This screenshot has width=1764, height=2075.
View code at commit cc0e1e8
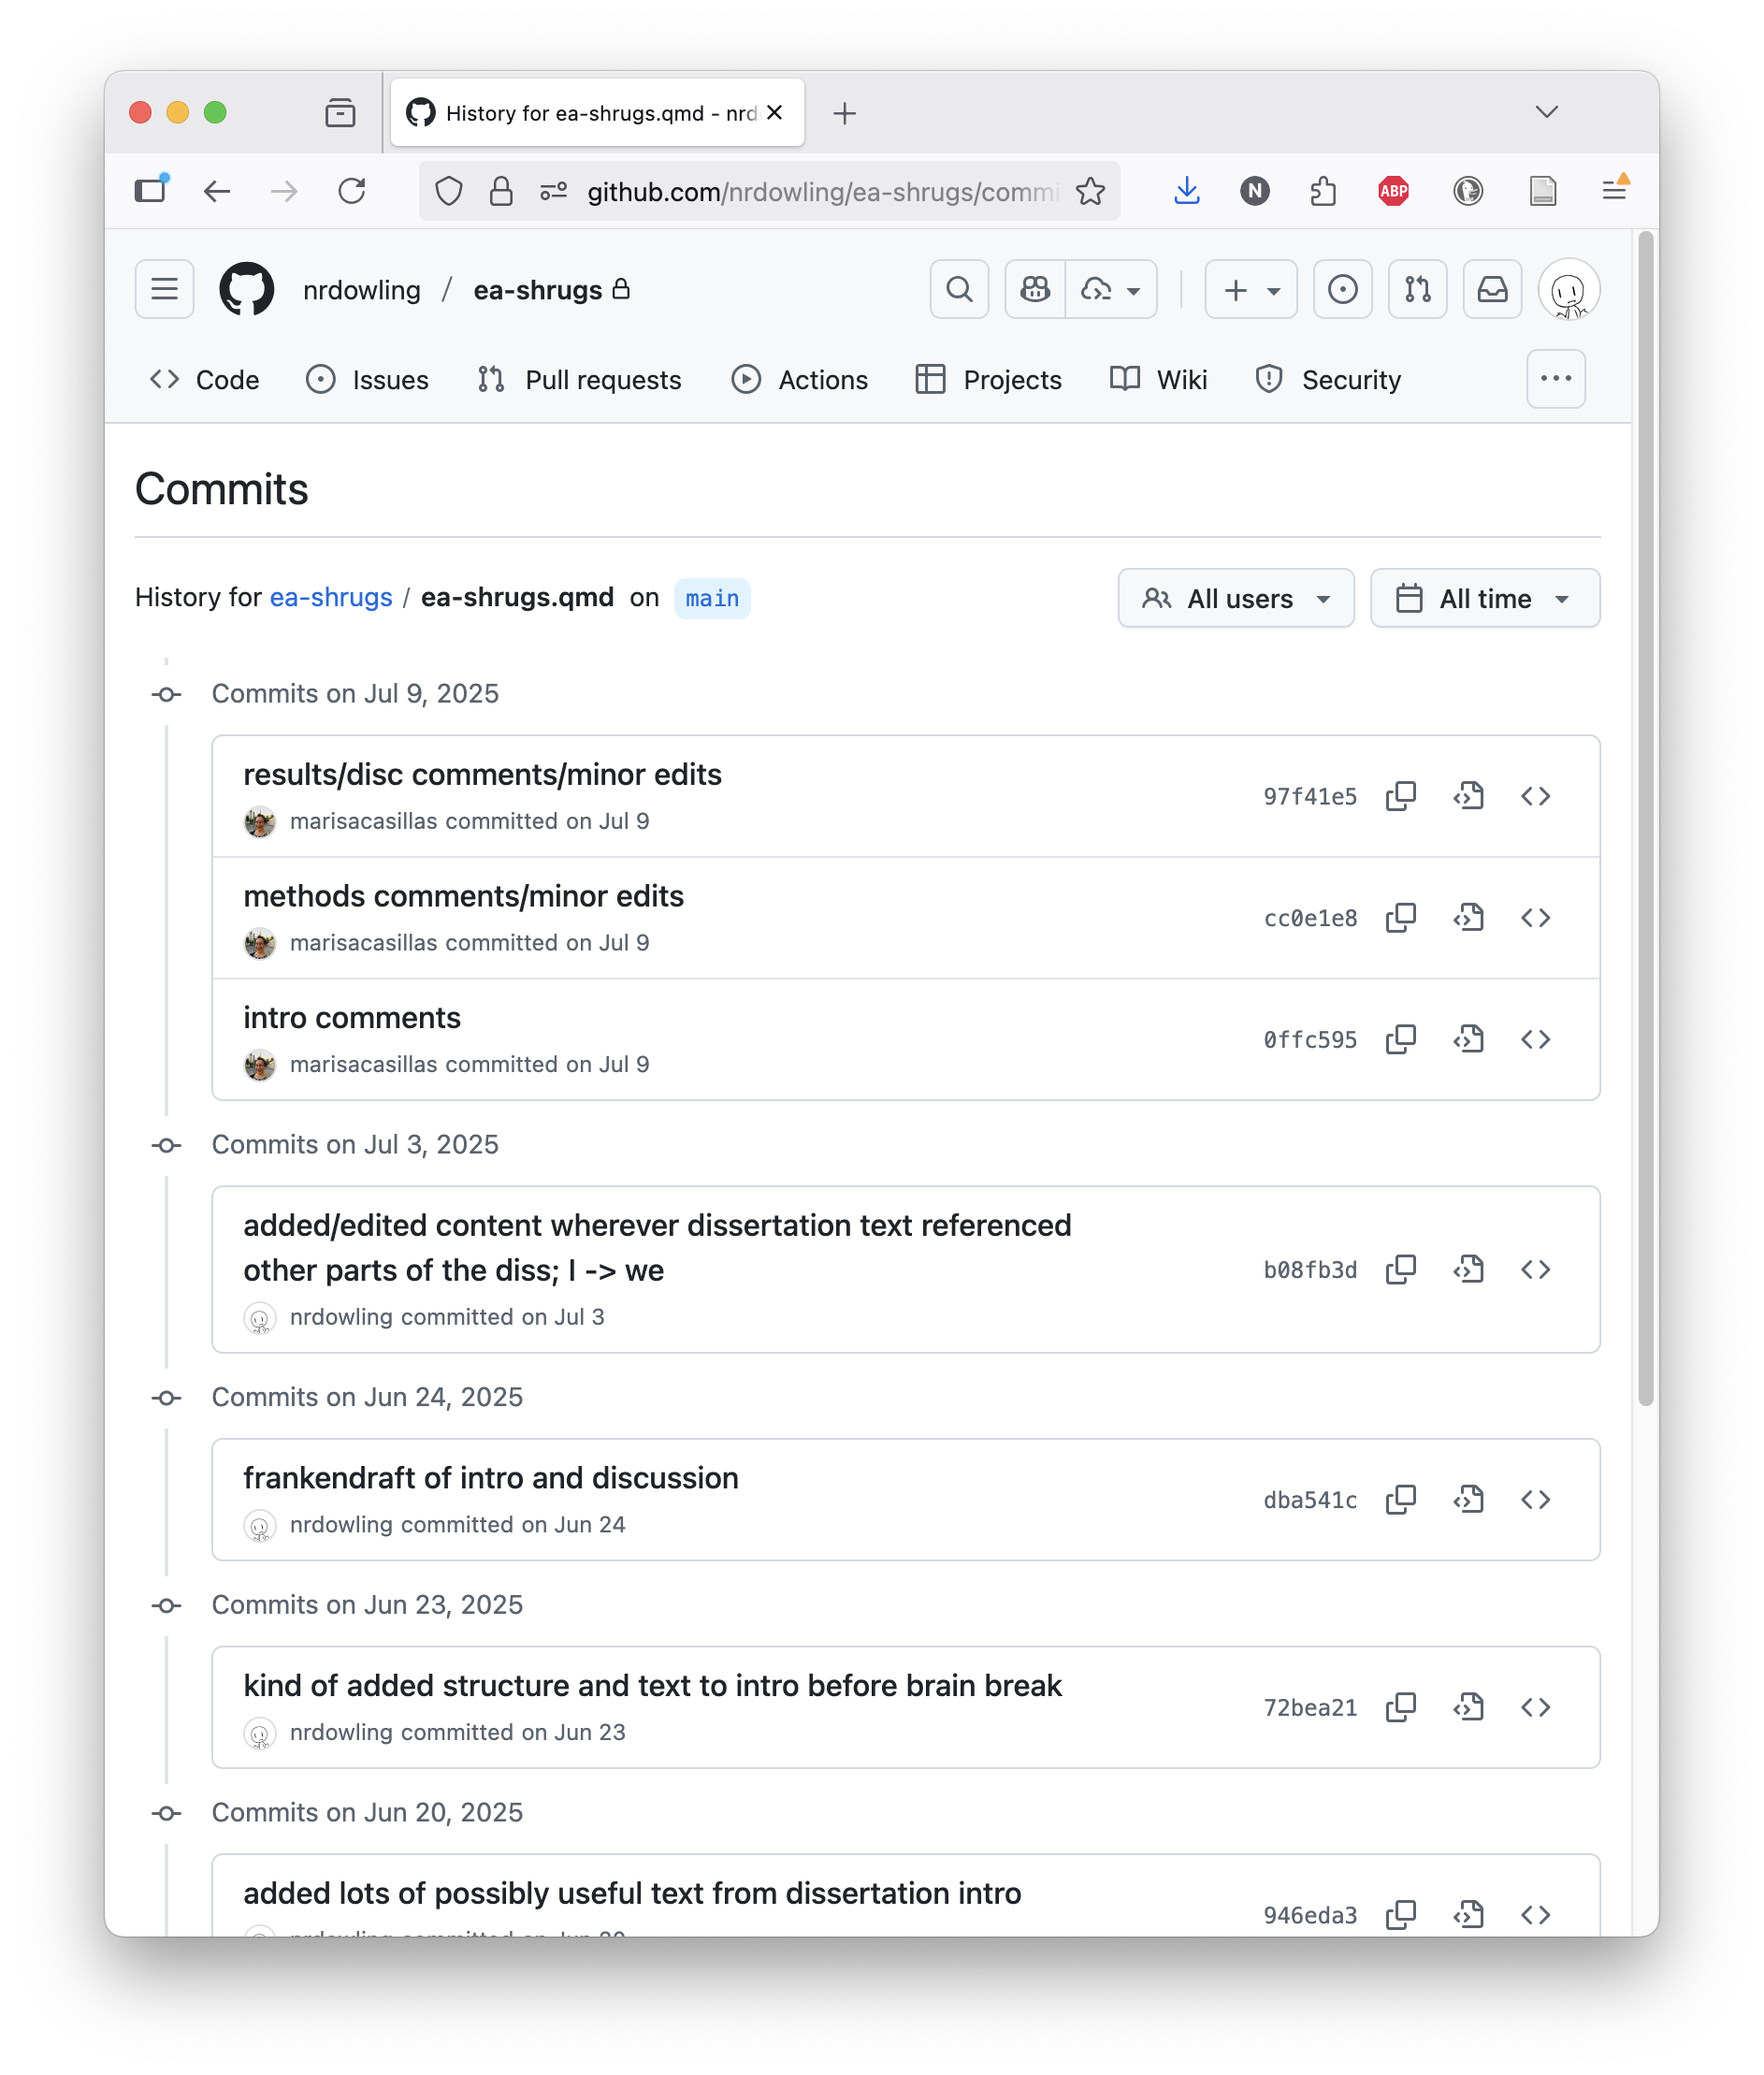[x=1467, y=918]
